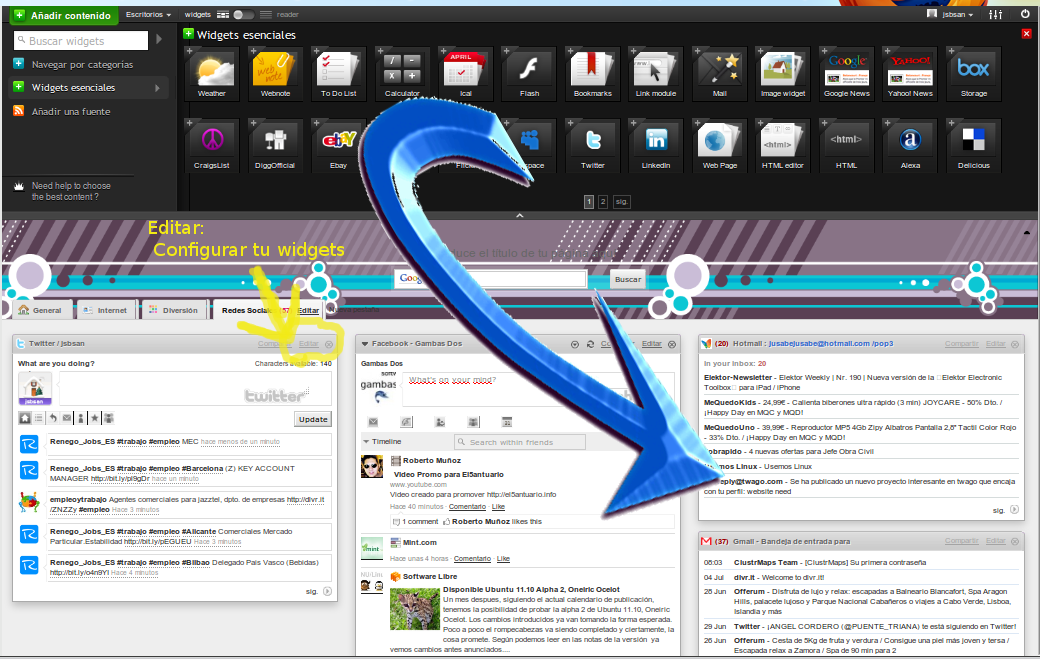Image resolution: width=1040 pixels, height=659 pixels.
Task: Expand the Widgets esenciales sidebar arrow
Action: [157, 88]
